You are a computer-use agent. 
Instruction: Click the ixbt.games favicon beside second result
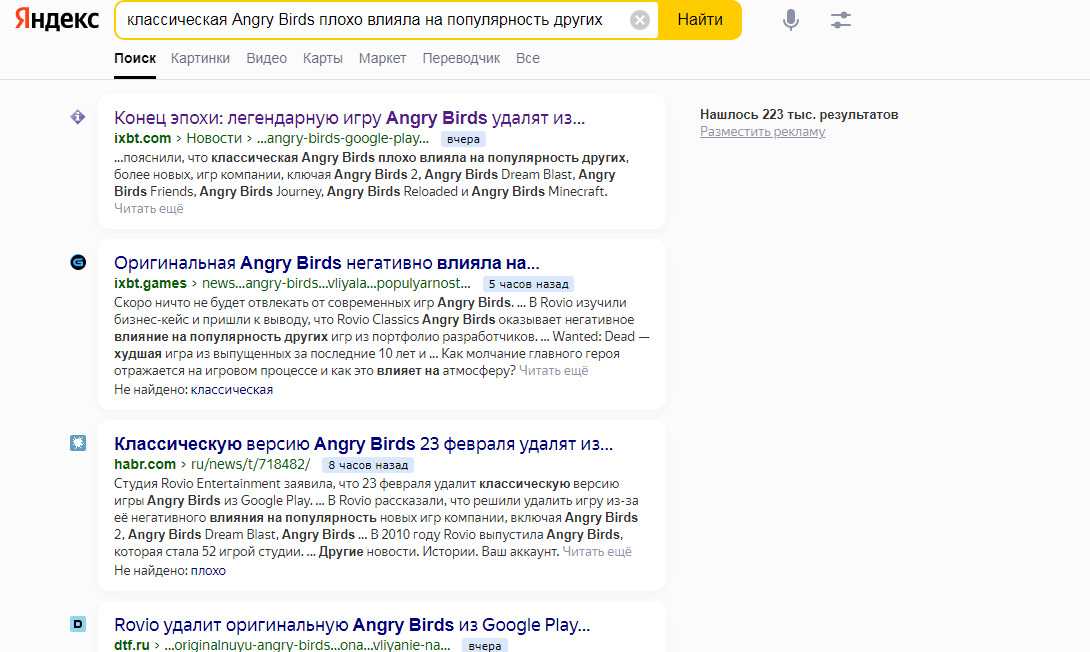coord(78,262)
